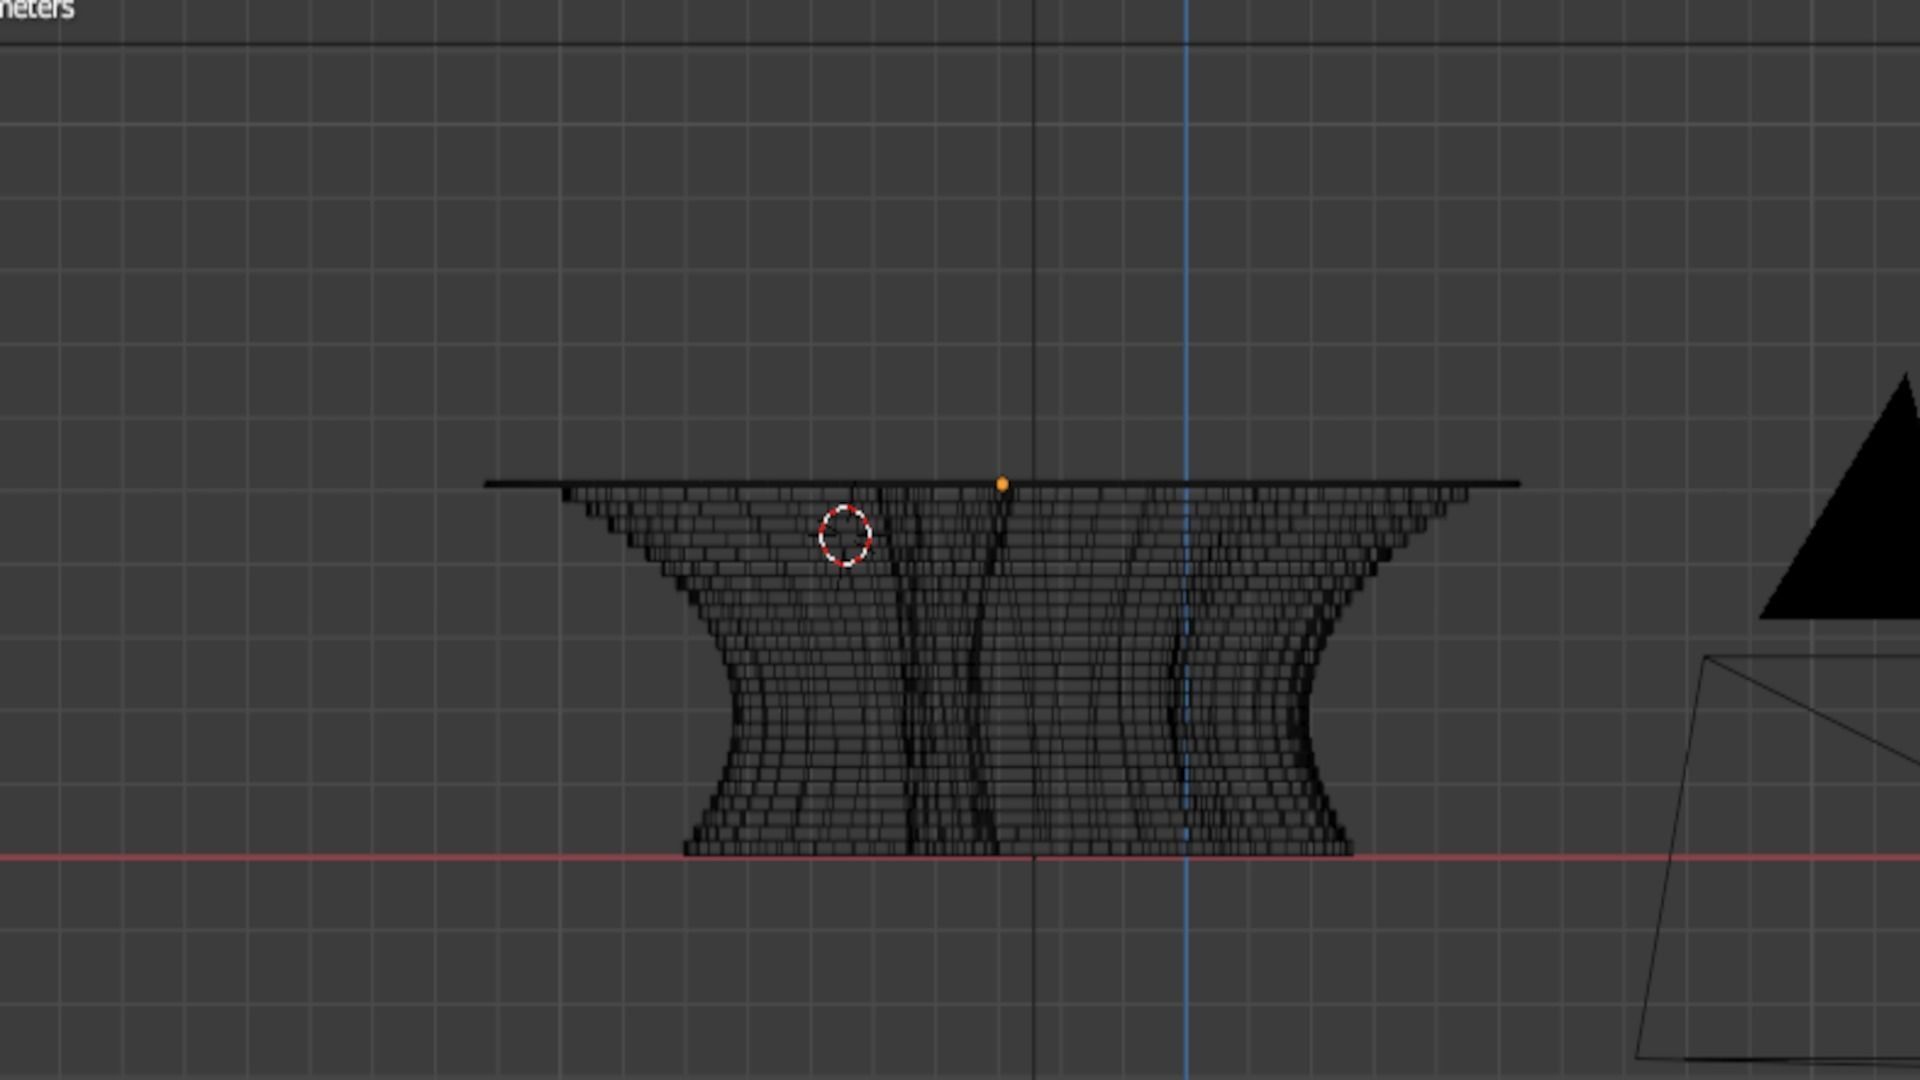
Task: Click the bottom-left corner of the mesh base
Action: coord(688,850)
